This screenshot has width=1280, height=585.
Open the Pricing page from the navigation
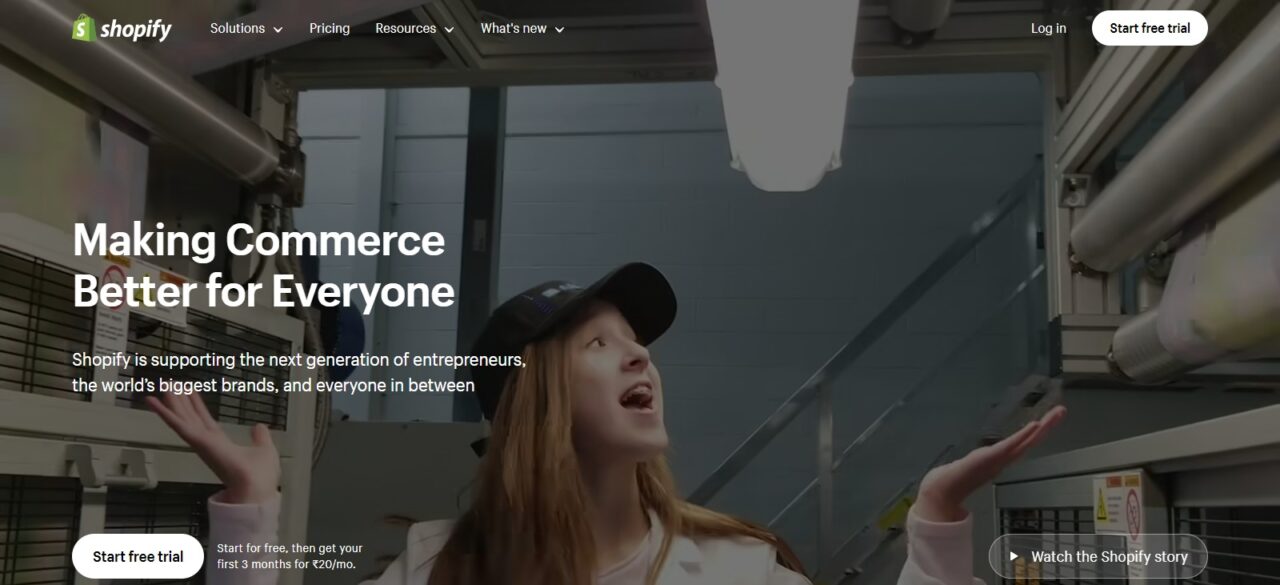(x=329, y=28)
